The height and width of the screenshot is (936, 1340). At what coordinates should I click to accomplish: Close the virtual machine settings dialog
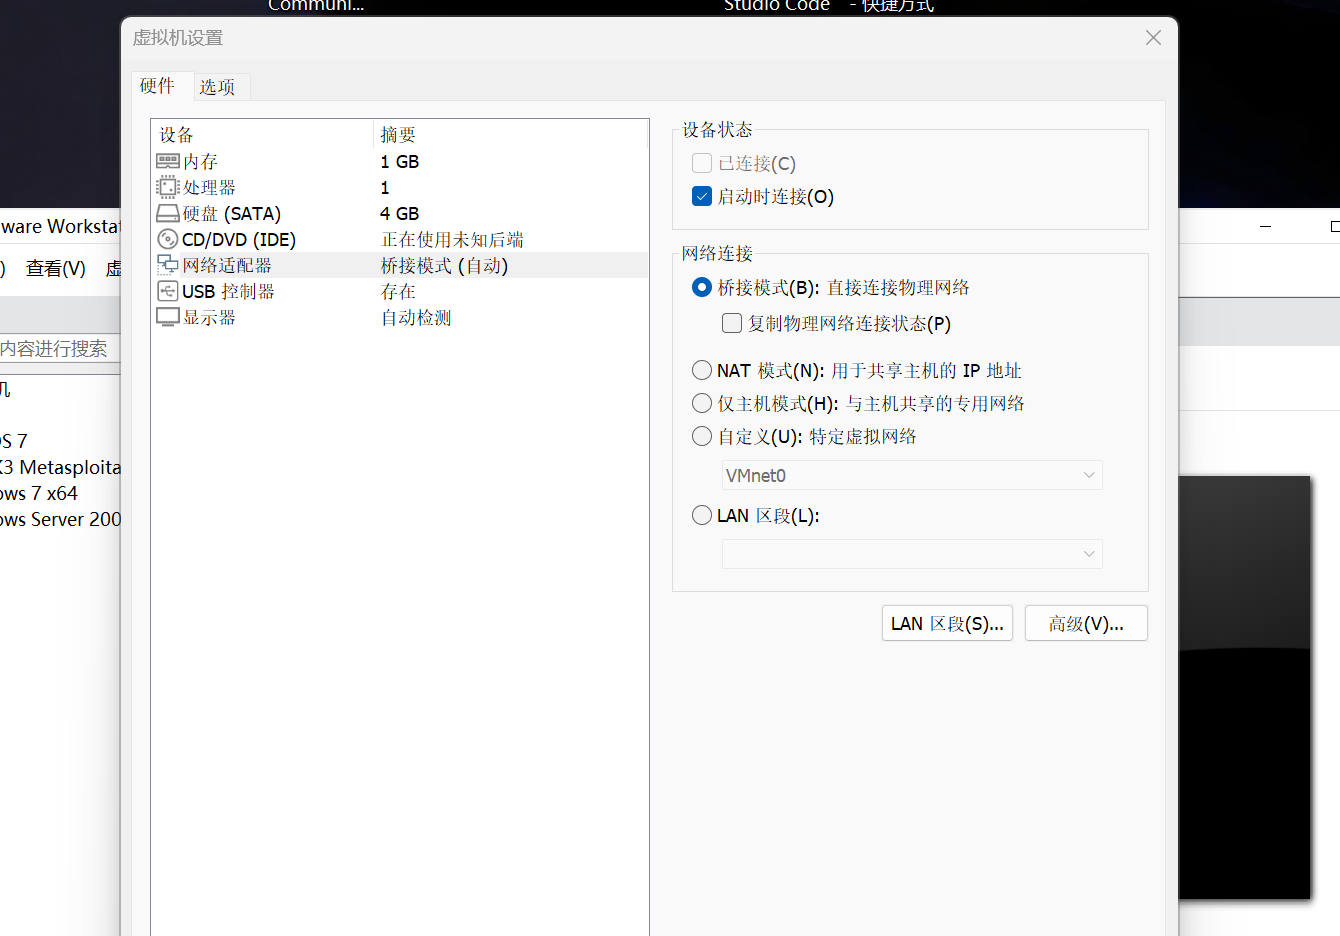[1153, 38]
